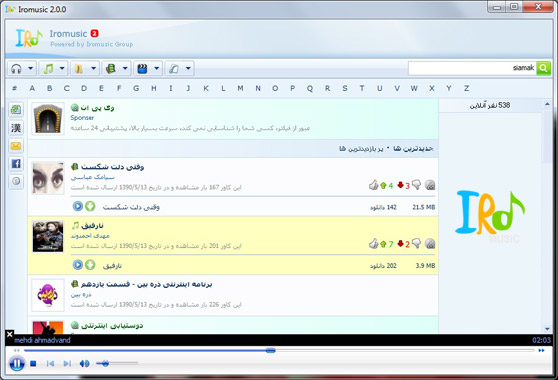Open the notes page toolbar icon
This screenshot has width=558, height=380.
(174, 68)
